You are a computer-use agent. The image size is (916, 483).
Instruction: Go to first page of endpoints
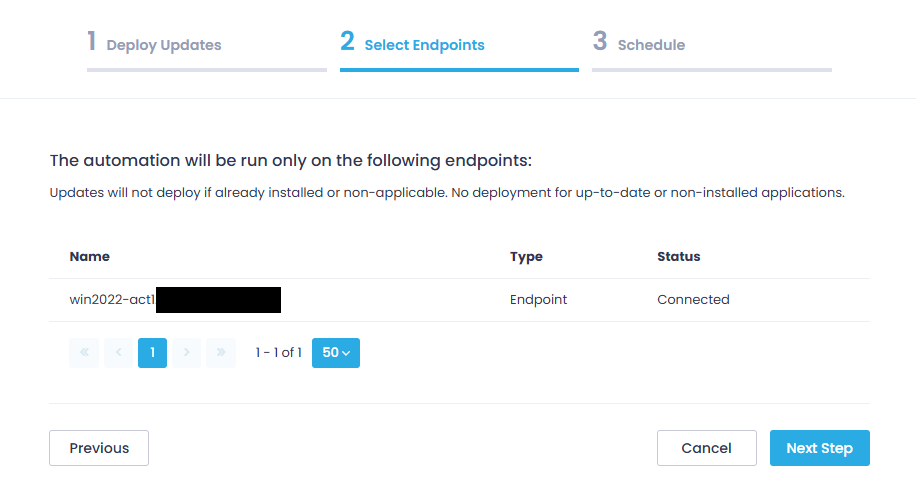(x=84, y=352)
